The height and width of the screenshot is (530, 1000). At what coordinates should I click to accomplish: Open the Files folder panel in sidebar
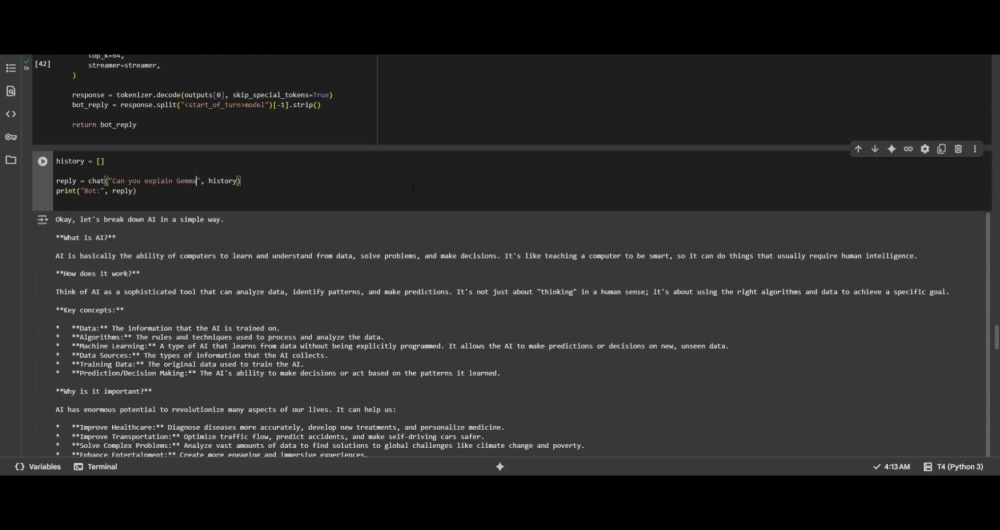pos(11,160)
